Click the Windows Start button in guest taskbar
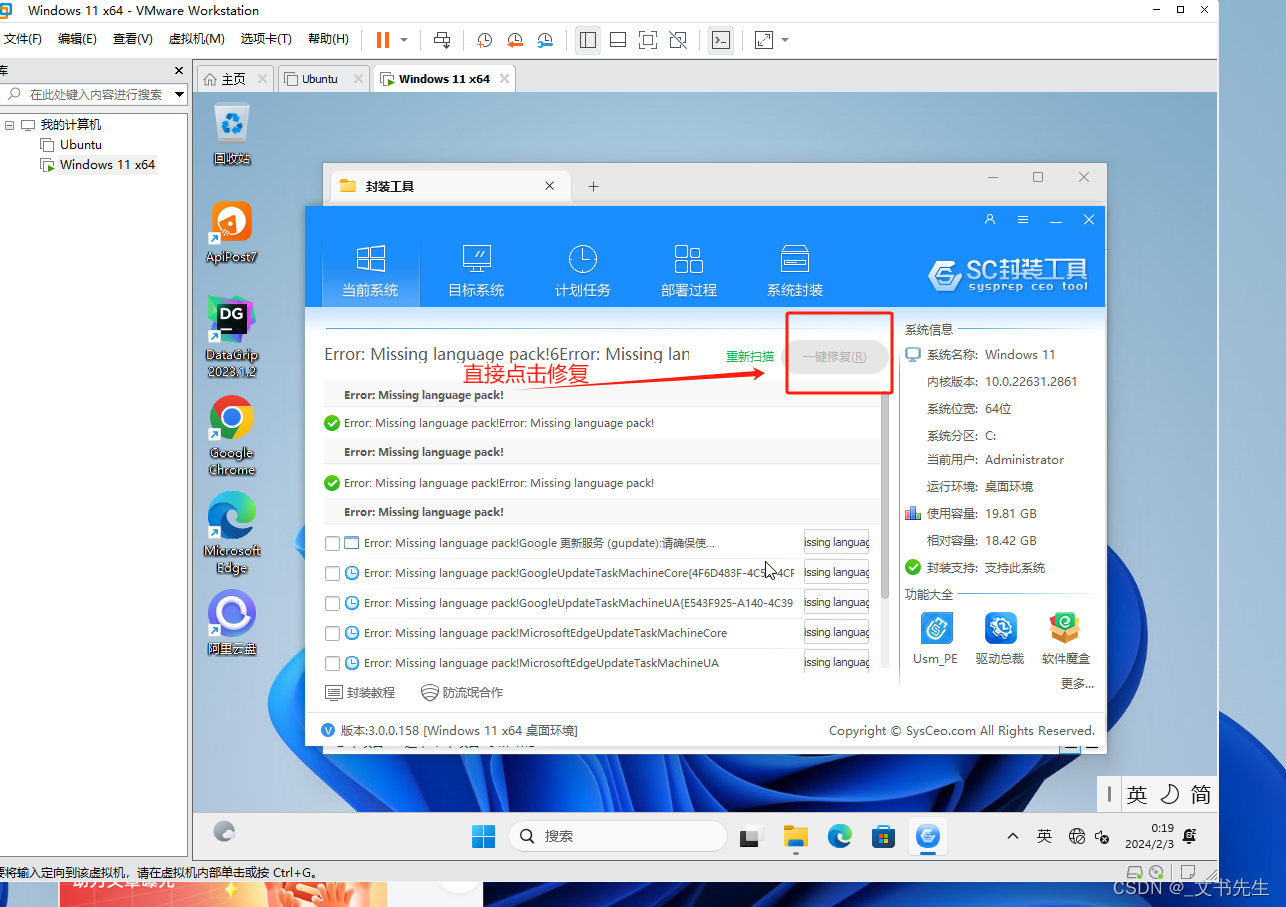This screenshot has width=1286, height=907. (x=484, y=836)
